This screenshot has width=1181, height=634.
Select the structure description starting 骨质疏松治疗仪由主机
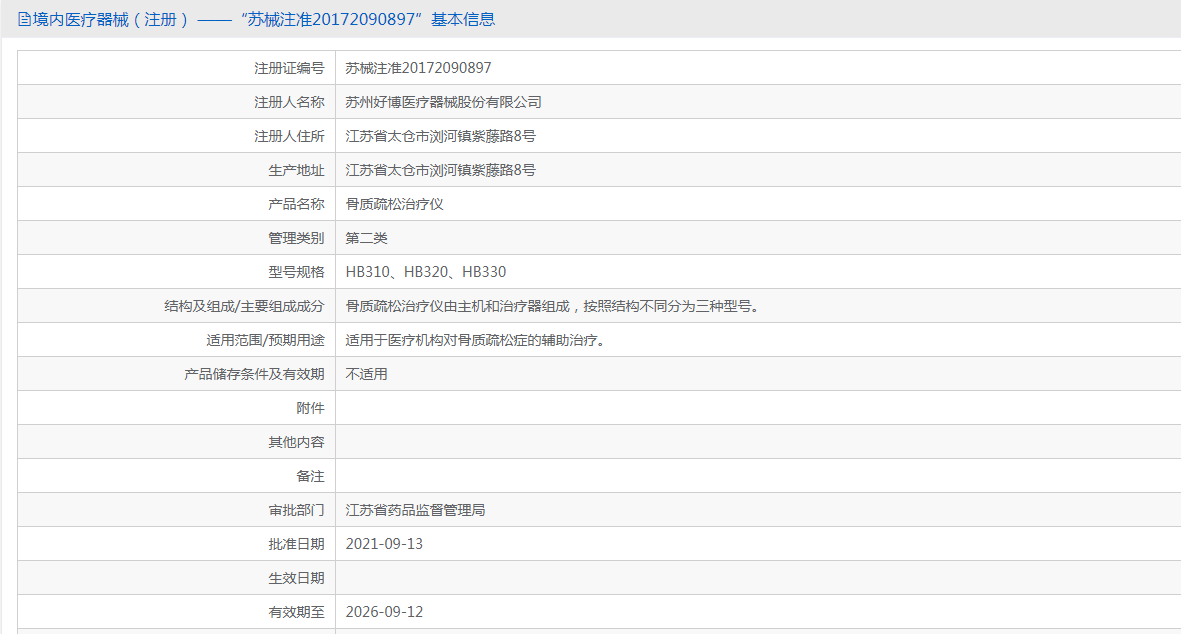[x=552, y=306]
